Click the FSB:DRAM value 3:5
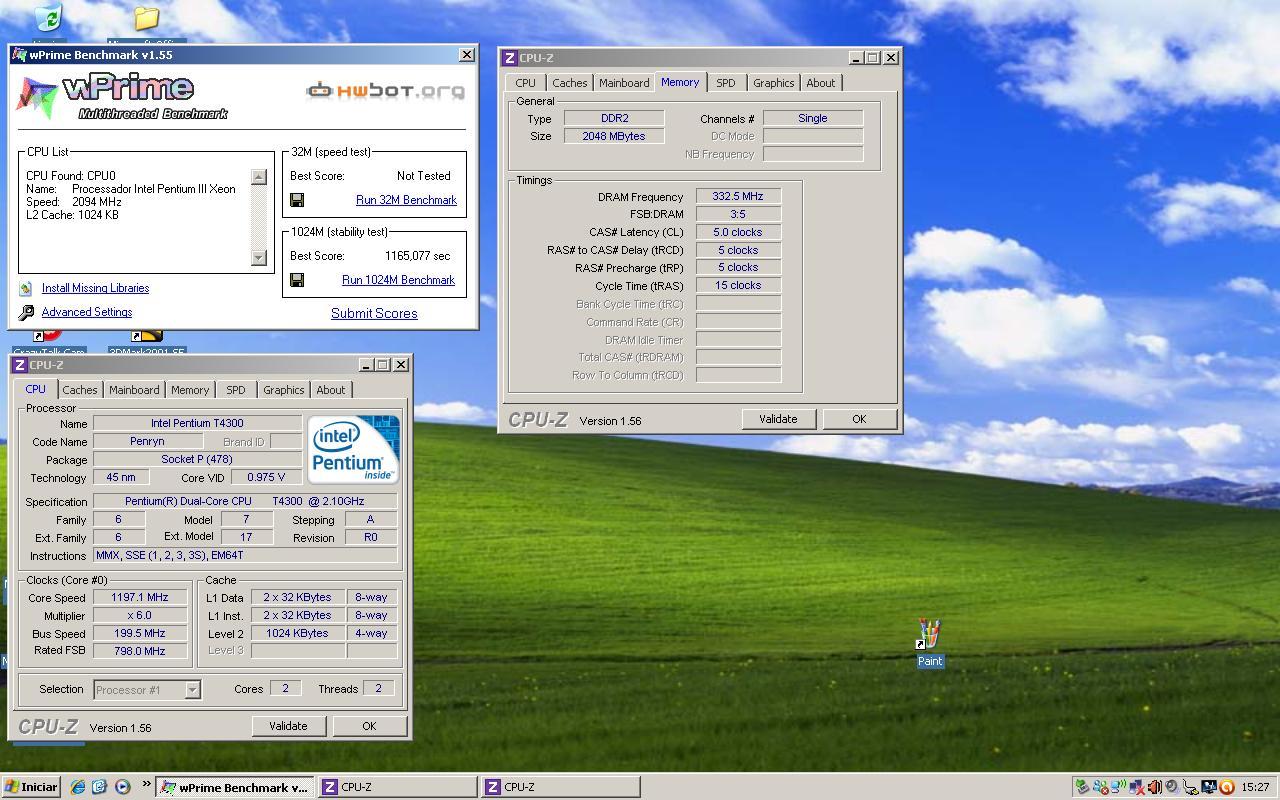This screenshot has height=800, width=1280. click(x=738, y=214)
